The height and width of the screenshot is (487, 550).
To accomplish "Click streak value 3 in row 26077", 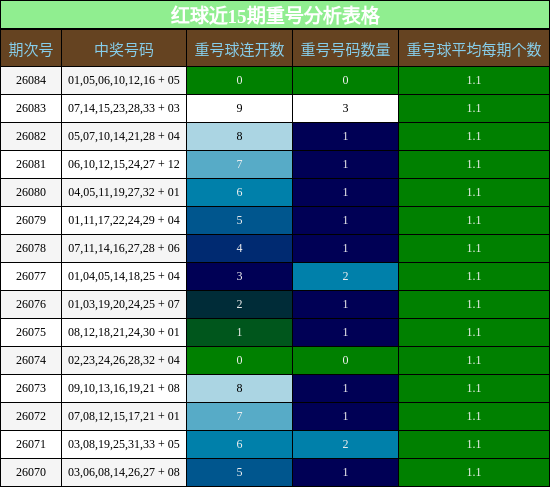I will [x=239, y=276].
